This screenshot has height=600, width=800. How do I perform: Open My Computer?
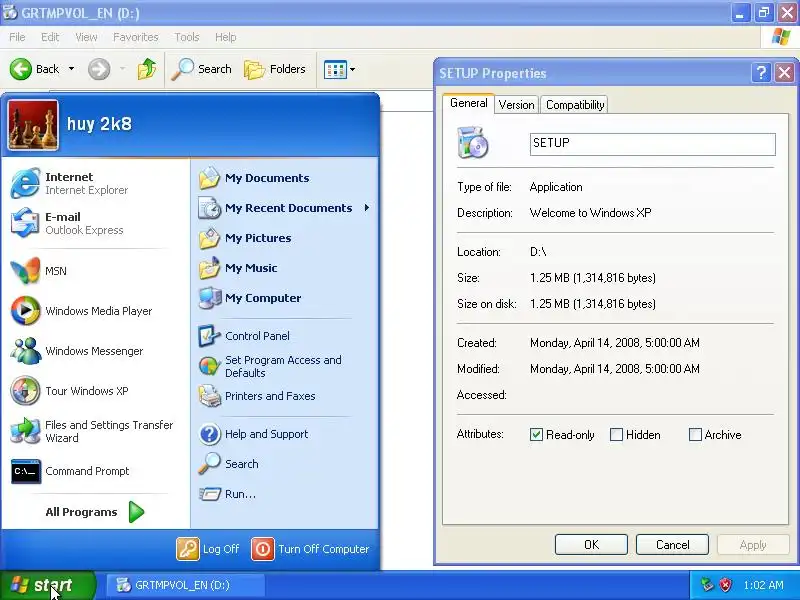click(x=249, y=298)
